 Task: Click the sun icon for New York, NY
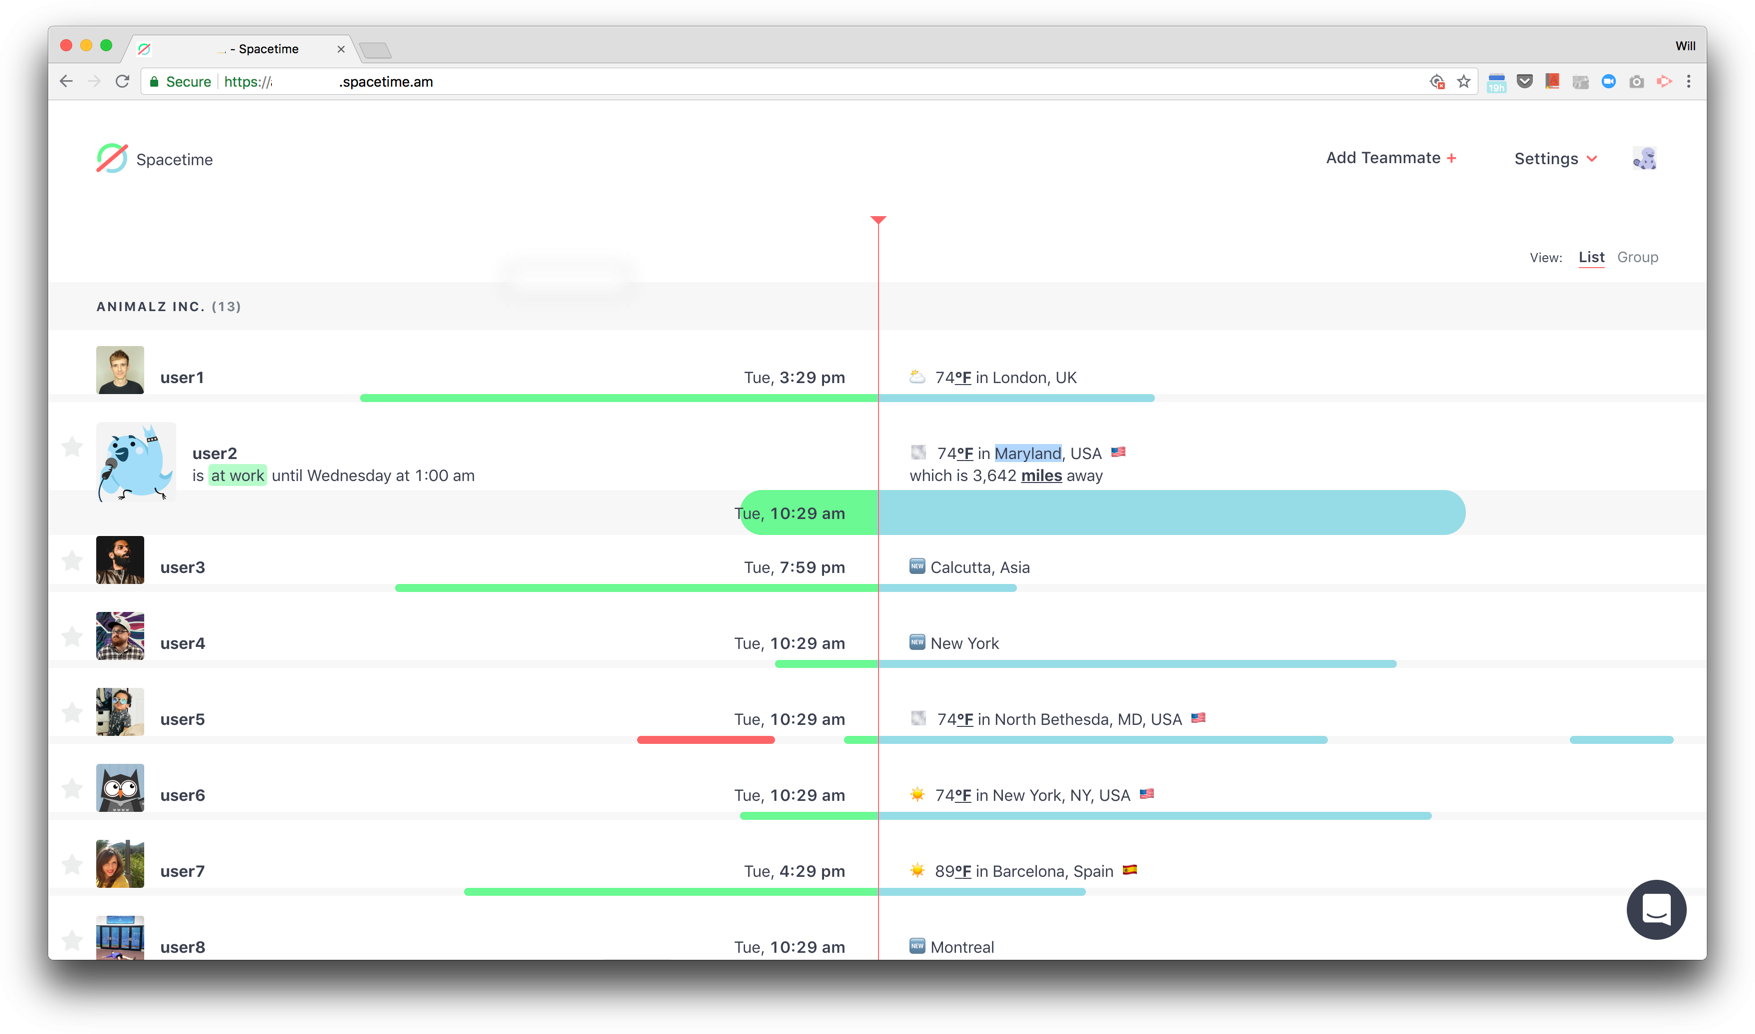coord(917,794)
